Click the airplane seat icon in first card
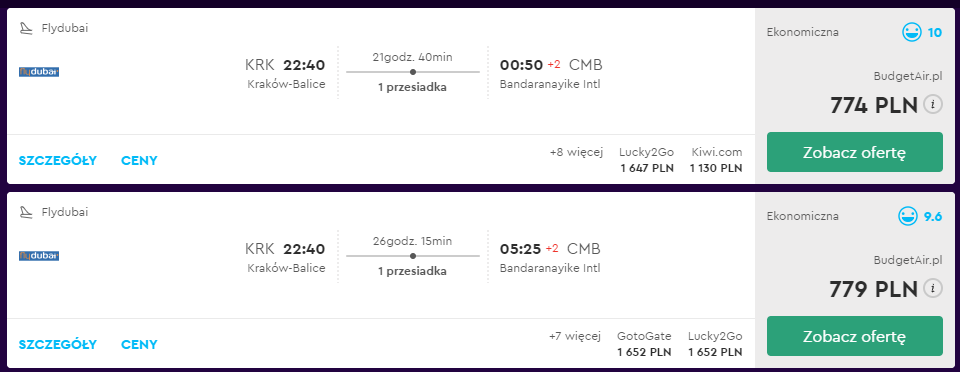Screen dimensions: 960x372 click(x=26, y=28)
